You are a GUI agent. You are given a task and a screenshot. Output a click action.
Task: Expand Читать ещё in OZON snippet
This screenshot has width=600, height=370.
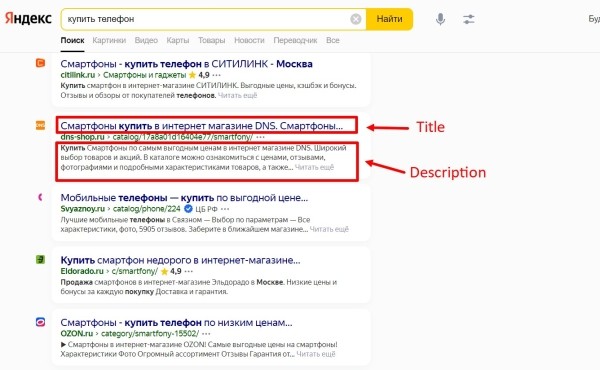pyautogui.click(x=316, y=354)
